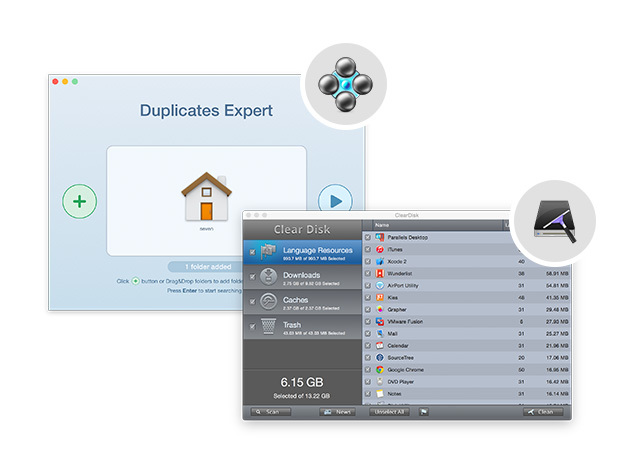Click the AirPort Utility app icon
Viewport: 630px width, 473px height.
(380, 285)
